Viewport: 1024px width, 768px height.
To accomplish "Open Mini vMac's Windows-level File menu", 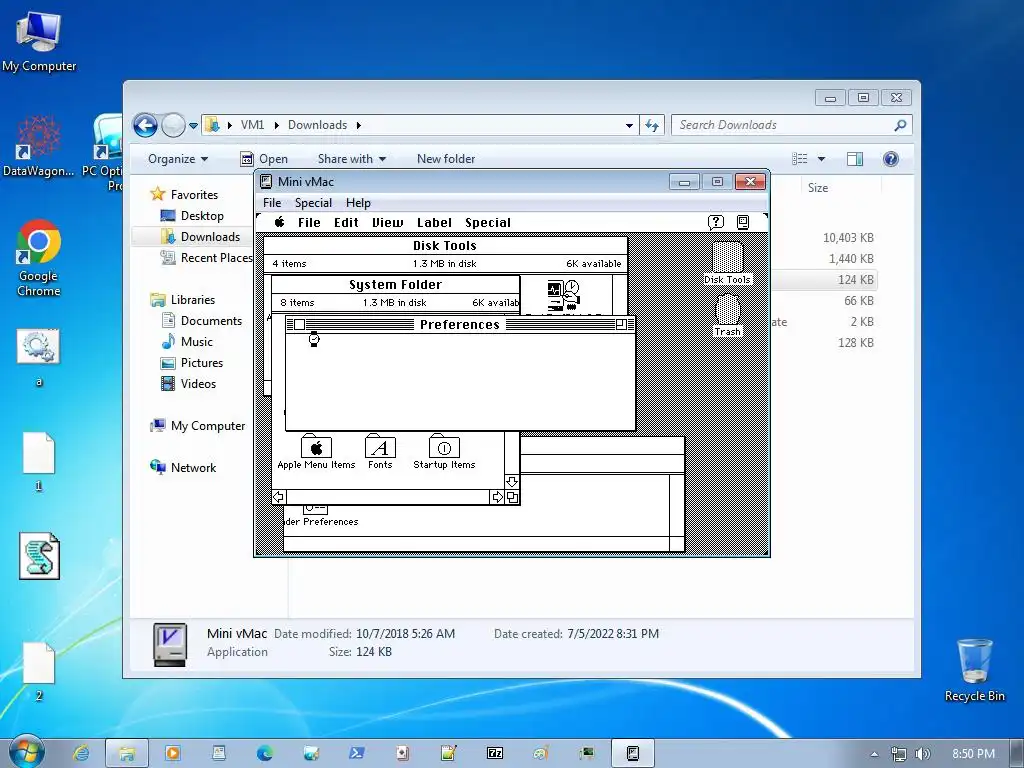I will (272, 202).
